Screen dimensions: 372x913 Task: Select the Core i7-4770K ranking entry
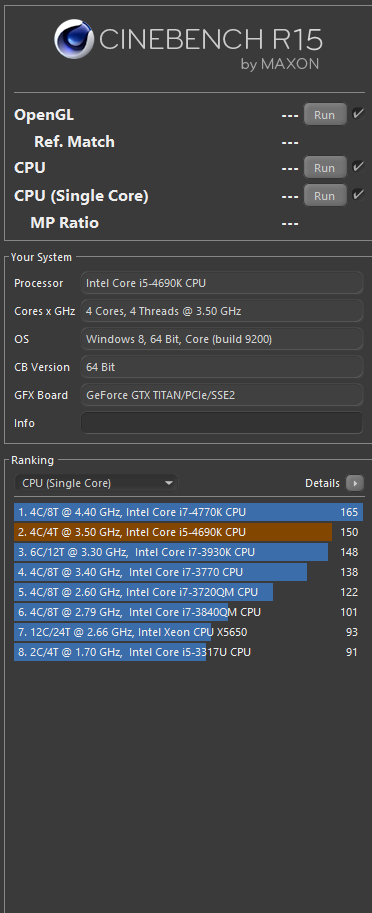[189, 512]
